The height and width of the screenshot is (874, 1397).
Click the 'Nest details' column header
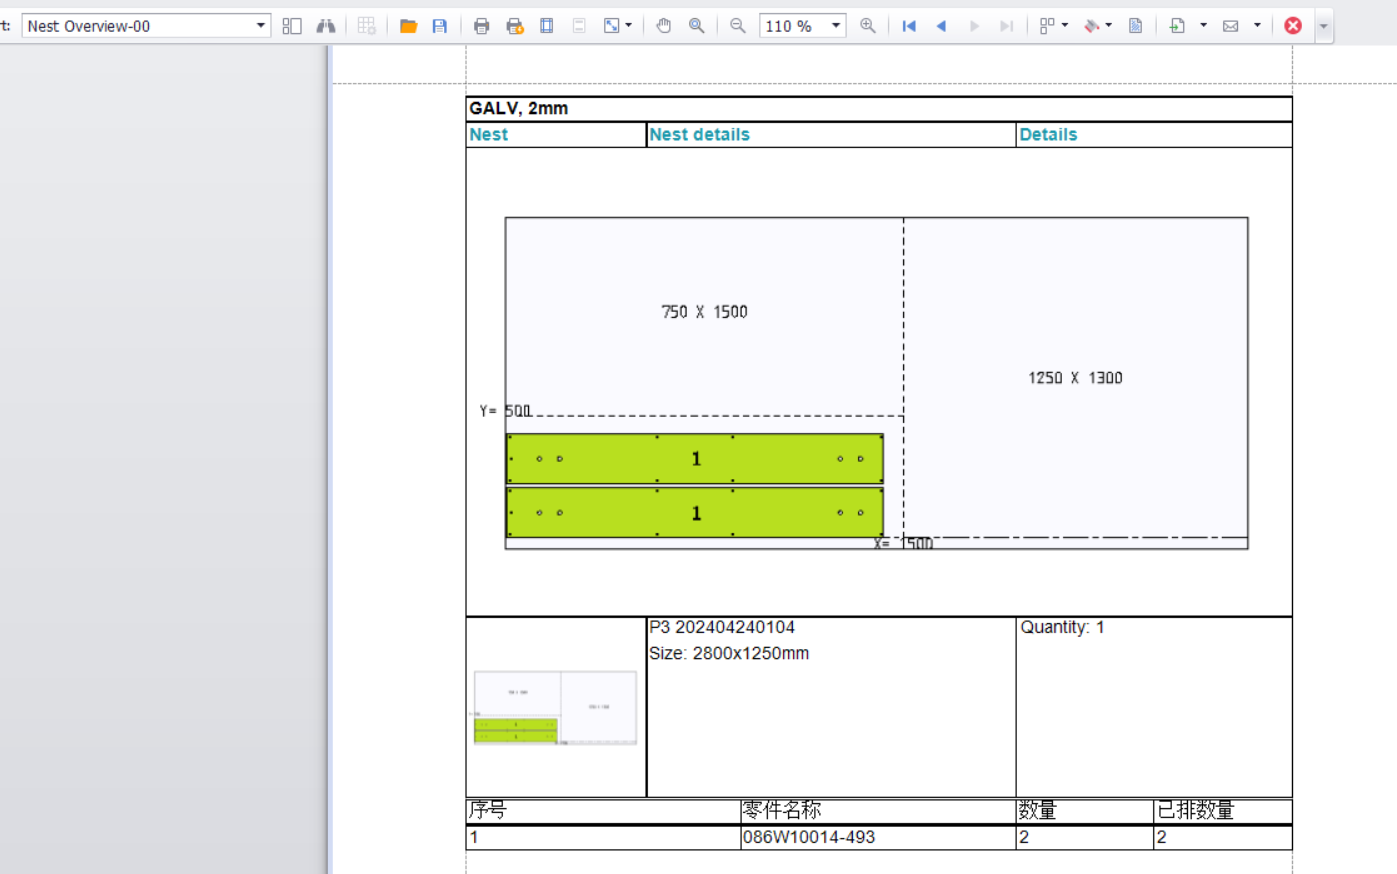coord(699,135)
